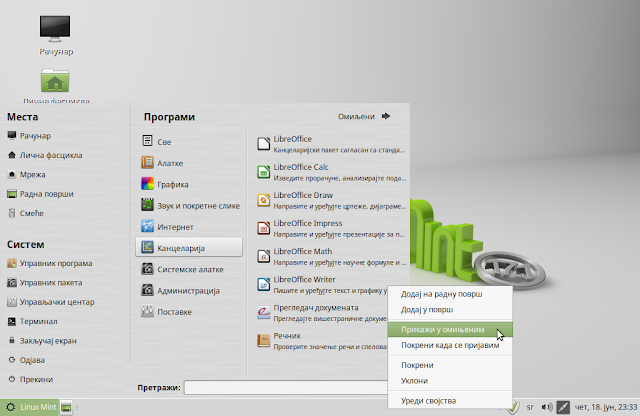Select the Интернет category
Image resolution: width=640 pixels, height=416 pixels.
point(189,227)
